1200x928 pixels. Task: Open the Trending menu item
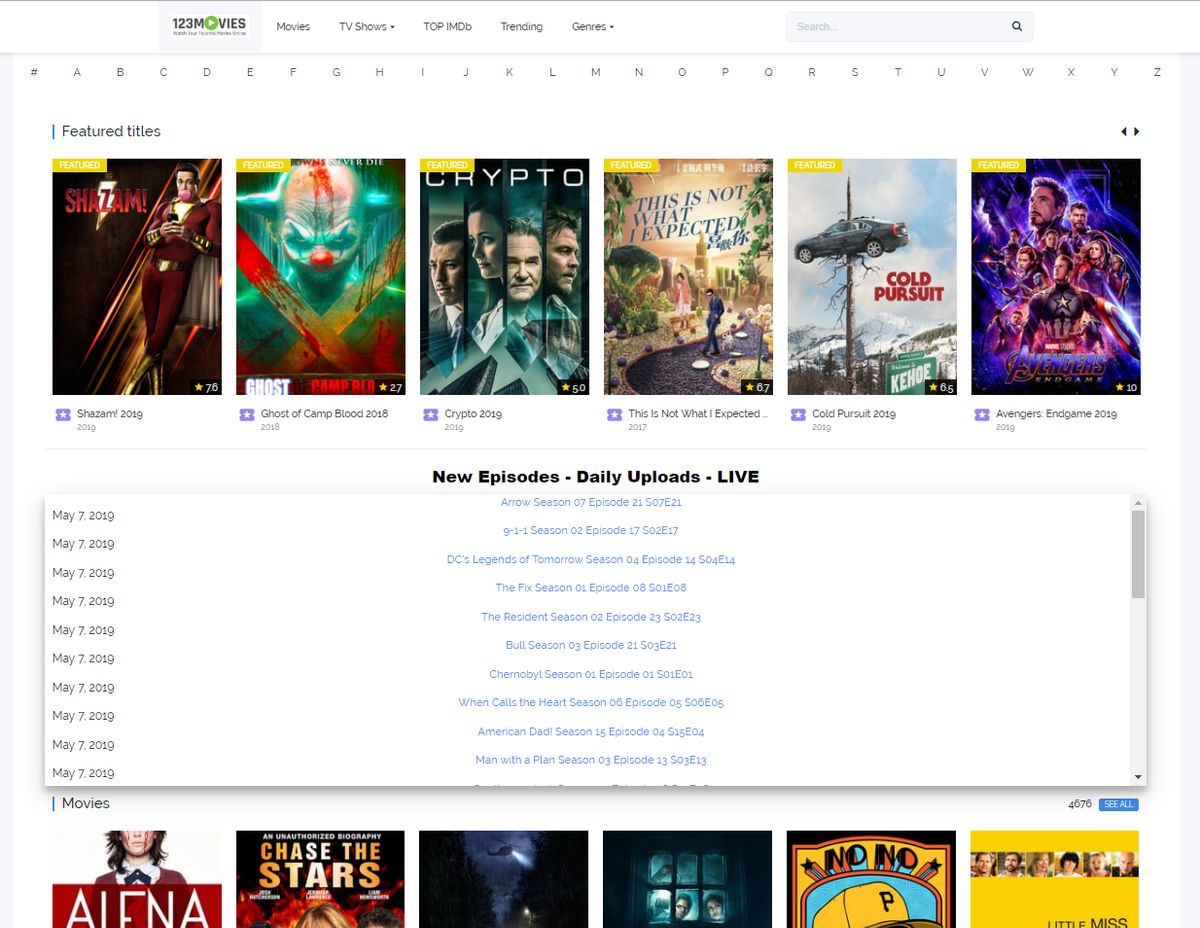click(x=521, y=27)
